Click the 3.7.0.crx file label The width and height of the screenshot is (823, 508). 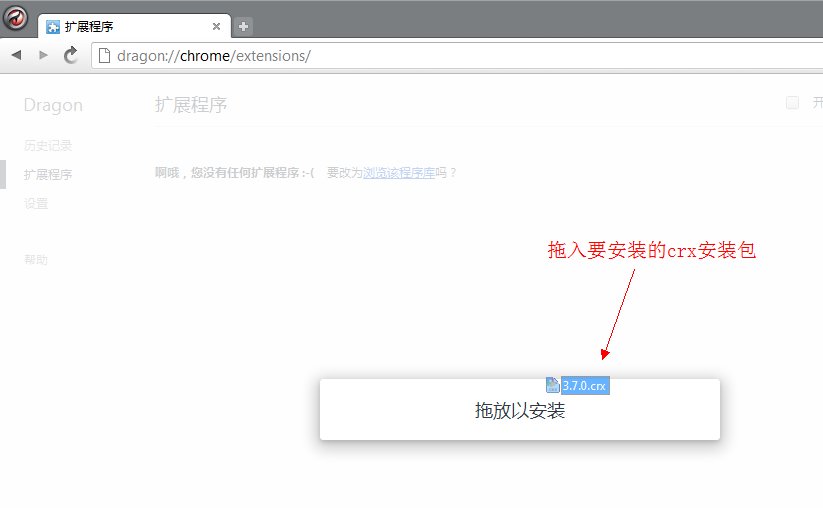pos(585,386)
